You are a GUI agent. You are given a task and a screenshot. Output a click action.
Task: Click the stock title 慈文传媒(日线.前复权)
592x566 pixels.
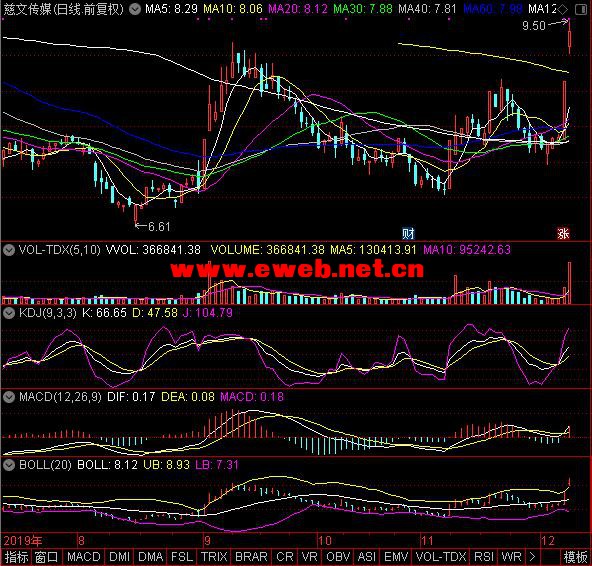coord(64,9)
